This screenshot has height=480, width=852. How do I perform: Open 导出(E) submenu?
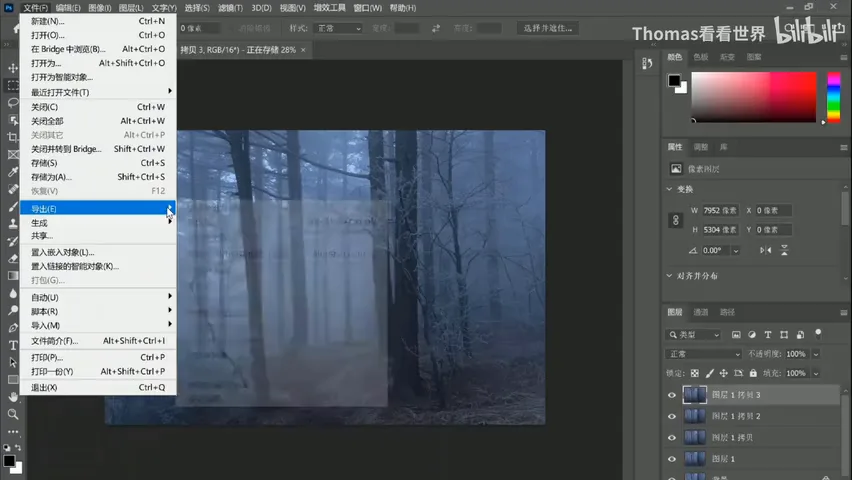point(98,209)
